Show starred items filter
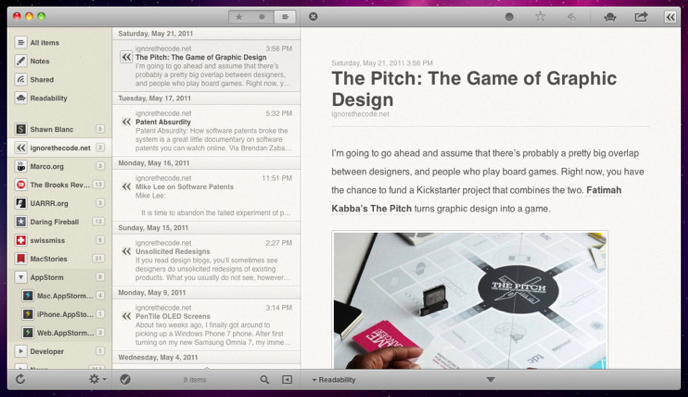Image resolution: width=688 pixels, height=397 pixels. pyautogui.click(x=239, y=17)
